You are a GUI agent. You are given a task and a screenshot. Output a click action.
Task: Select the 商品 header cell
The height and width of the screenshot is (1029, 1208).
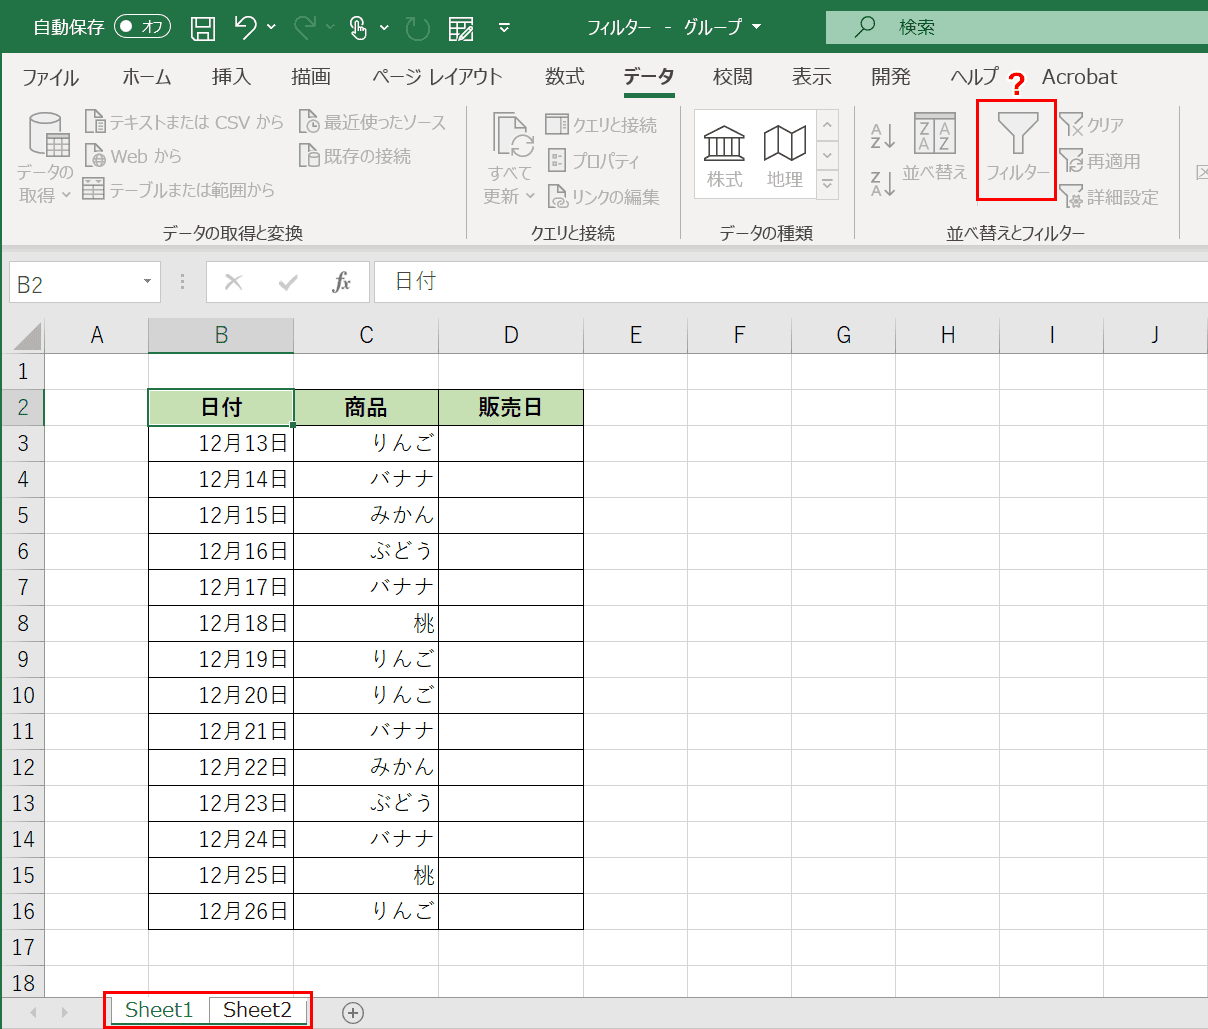point(366,407)
